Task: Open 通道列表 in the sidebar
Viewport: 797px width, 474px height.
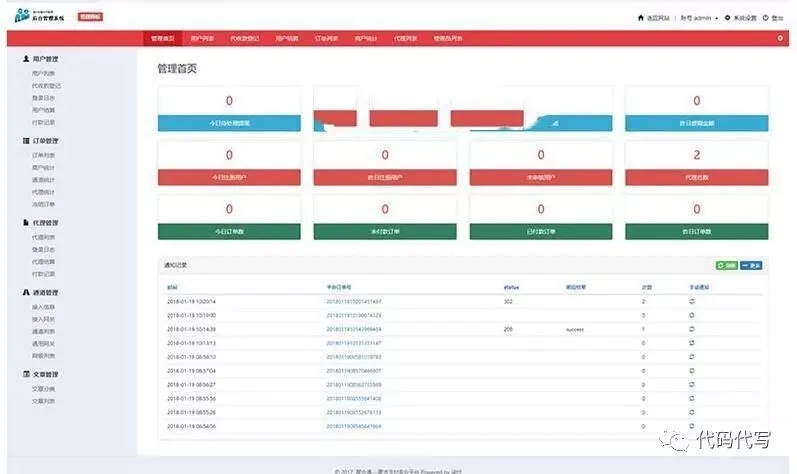Action: click(x=43, y=331)
